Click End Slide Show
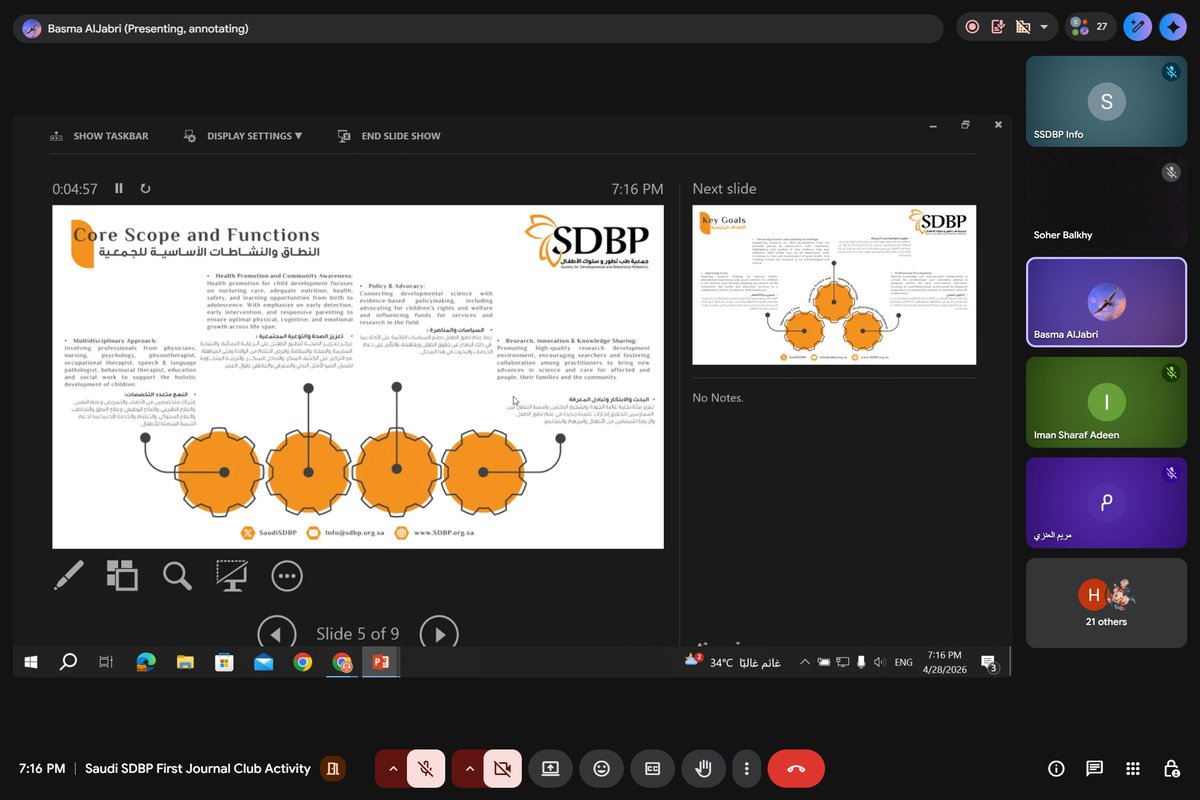 tap(389, 136)
